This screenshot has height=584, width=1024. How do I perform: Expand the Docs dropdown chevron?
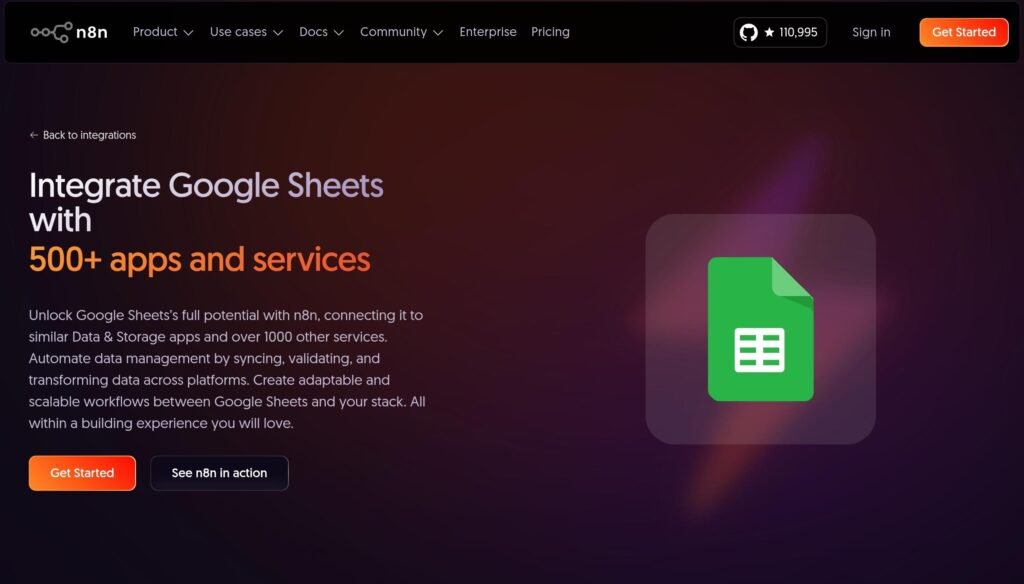click(339, 33)
